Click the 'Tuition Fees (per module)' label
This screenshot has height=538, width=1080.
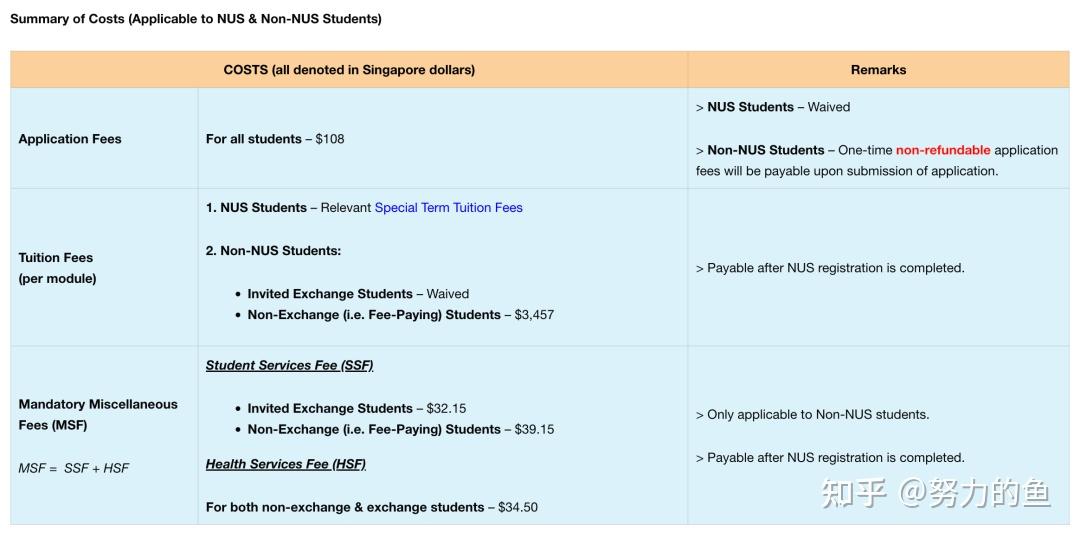click(56, 268)
